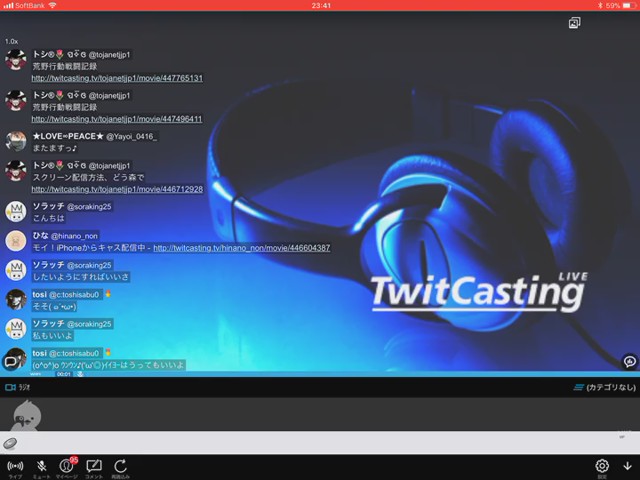Tap @Yayoi_0416_ user avatar

click(16, 141)
